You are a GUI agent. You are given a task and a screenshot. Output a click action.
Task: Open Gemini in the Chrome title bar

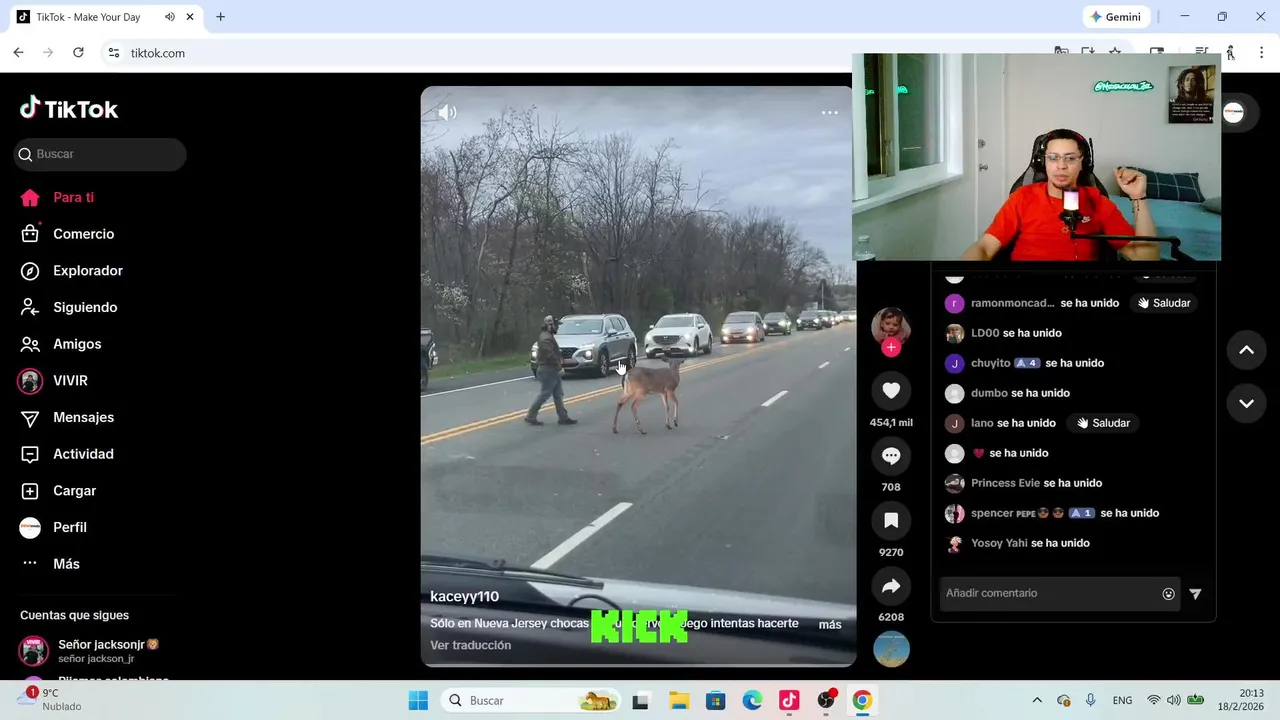click(x=1116, y=17)
